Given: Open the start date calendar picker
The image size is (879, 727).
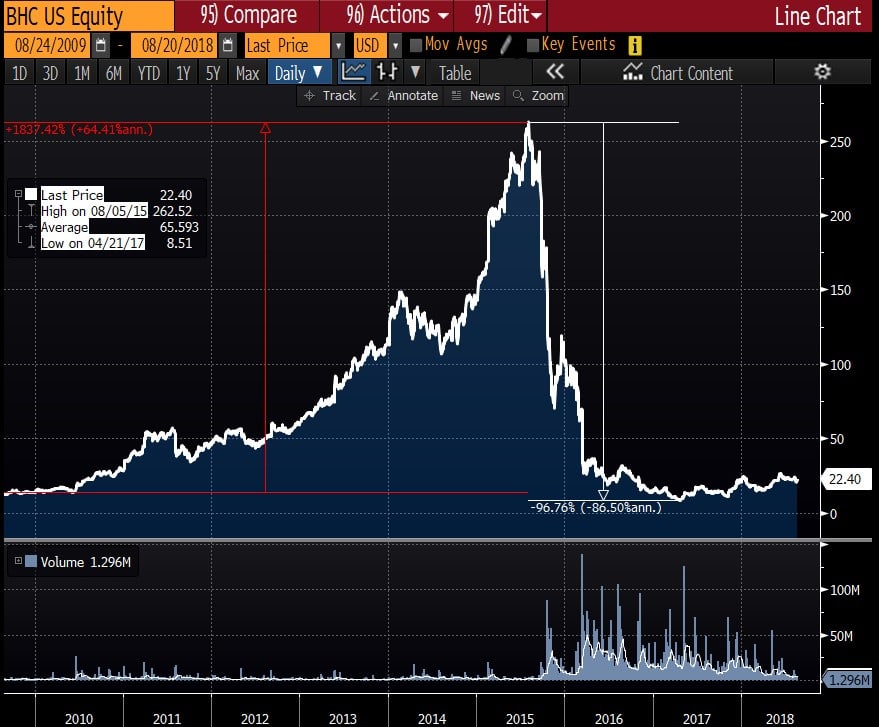Looking at the screenshot, I should pos(100,45).
